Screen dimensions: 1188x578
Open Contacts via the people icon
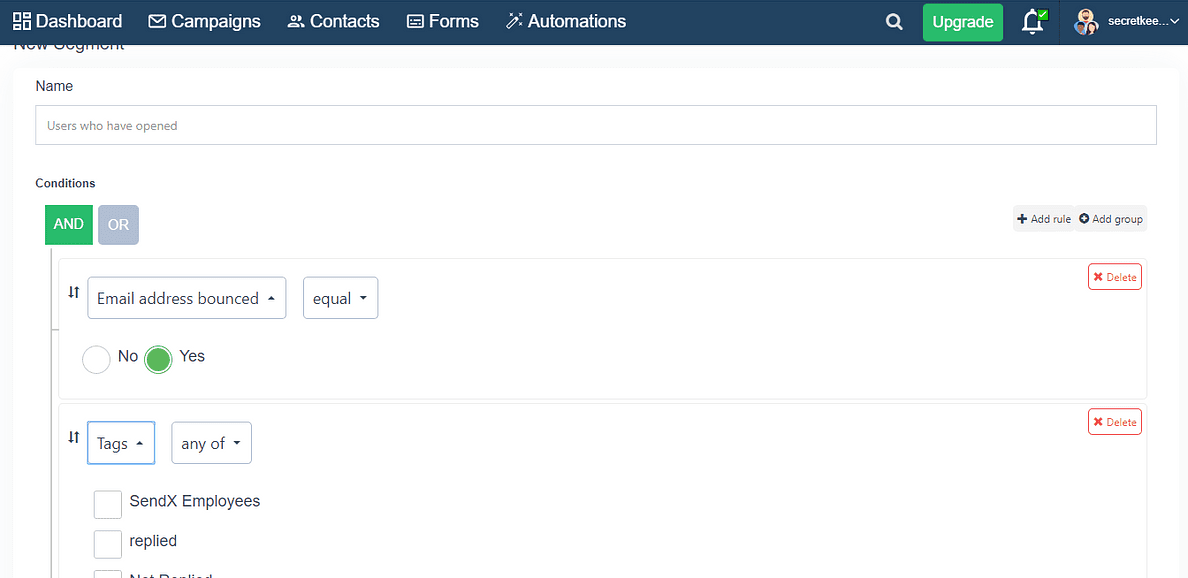click(293, 20)
